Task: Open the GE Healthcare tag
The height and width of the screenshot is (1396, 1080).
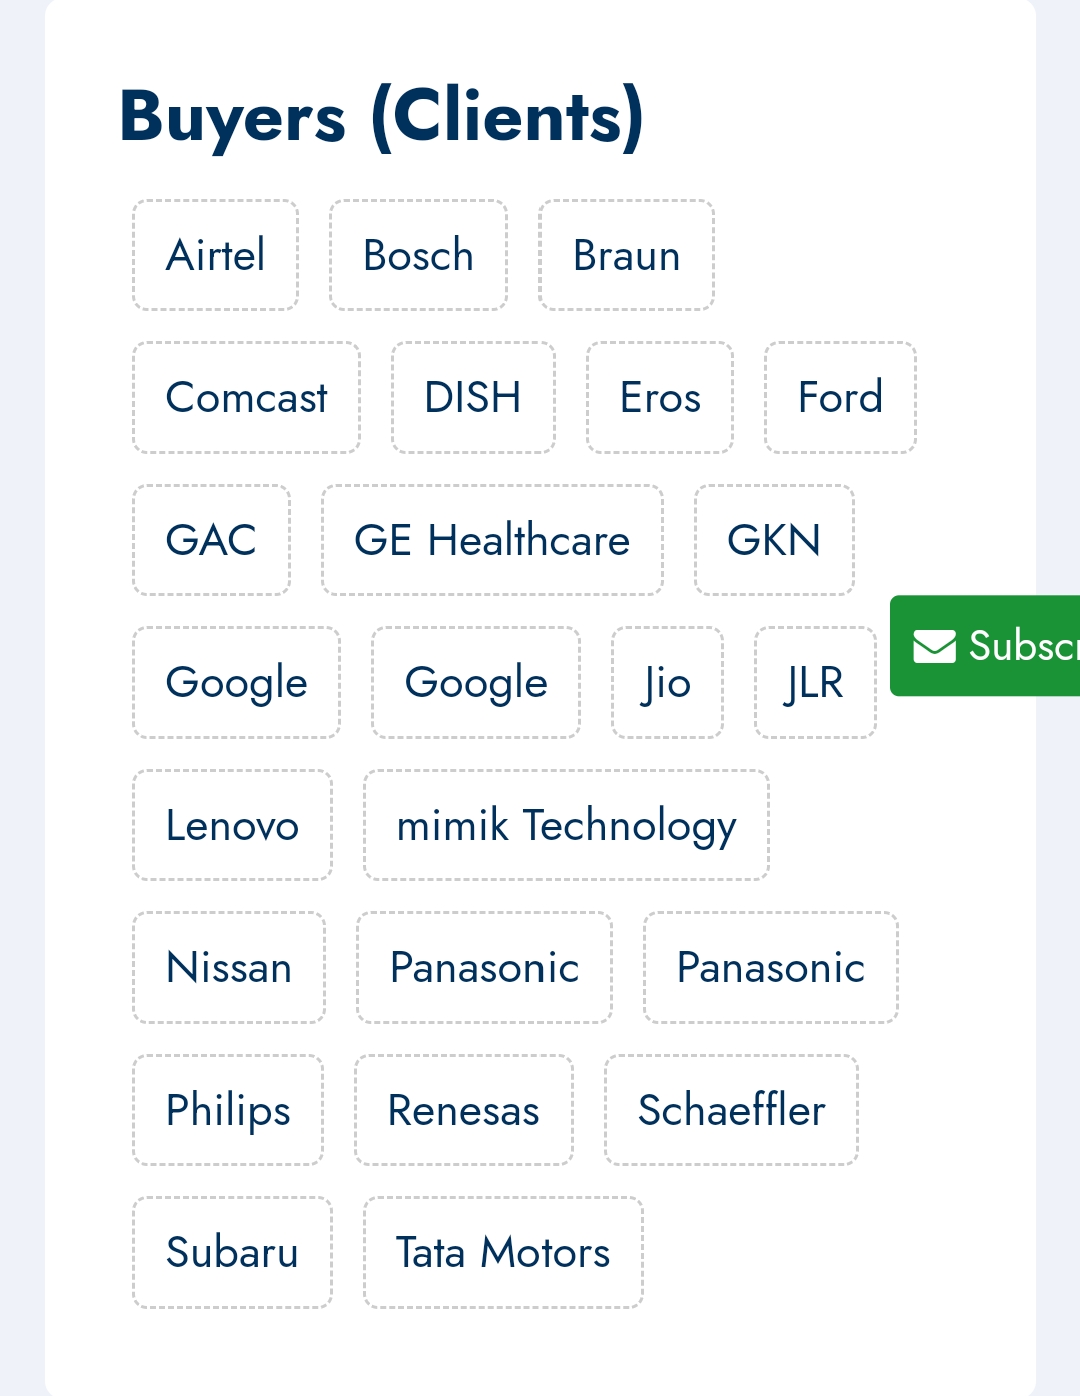Action: 492,540
